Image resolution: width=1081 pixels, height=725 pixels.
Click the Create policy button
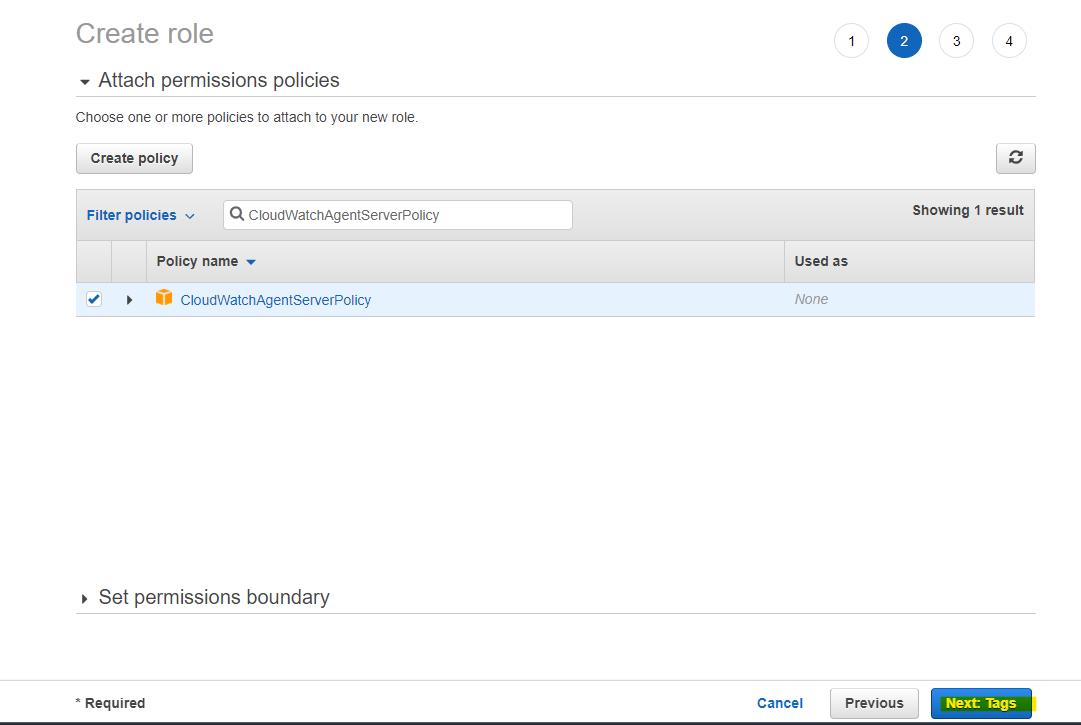pos(134,158)
